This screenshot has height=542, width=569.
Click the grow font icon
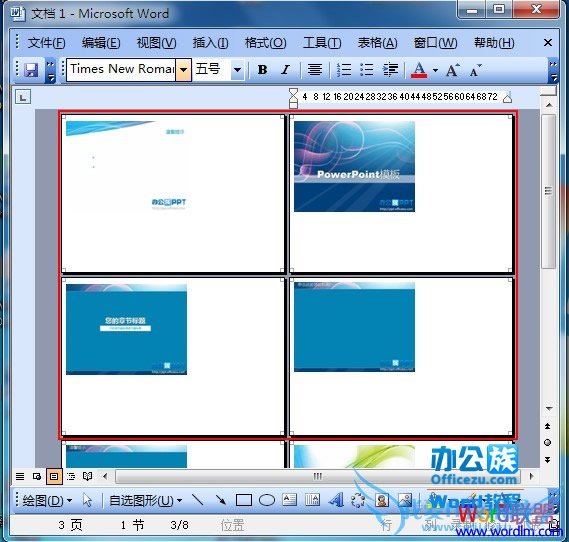pos(452,70)
